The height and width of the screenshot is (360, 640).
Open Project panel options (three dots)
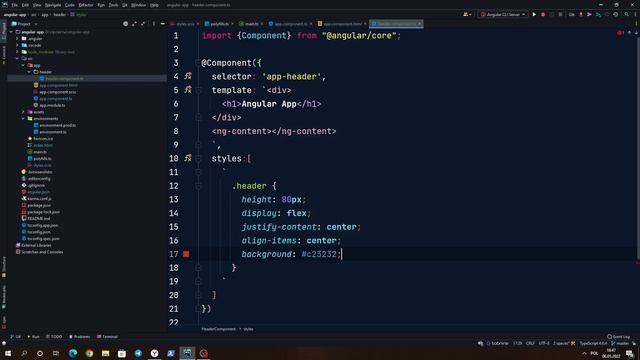[x=153, y=24]
